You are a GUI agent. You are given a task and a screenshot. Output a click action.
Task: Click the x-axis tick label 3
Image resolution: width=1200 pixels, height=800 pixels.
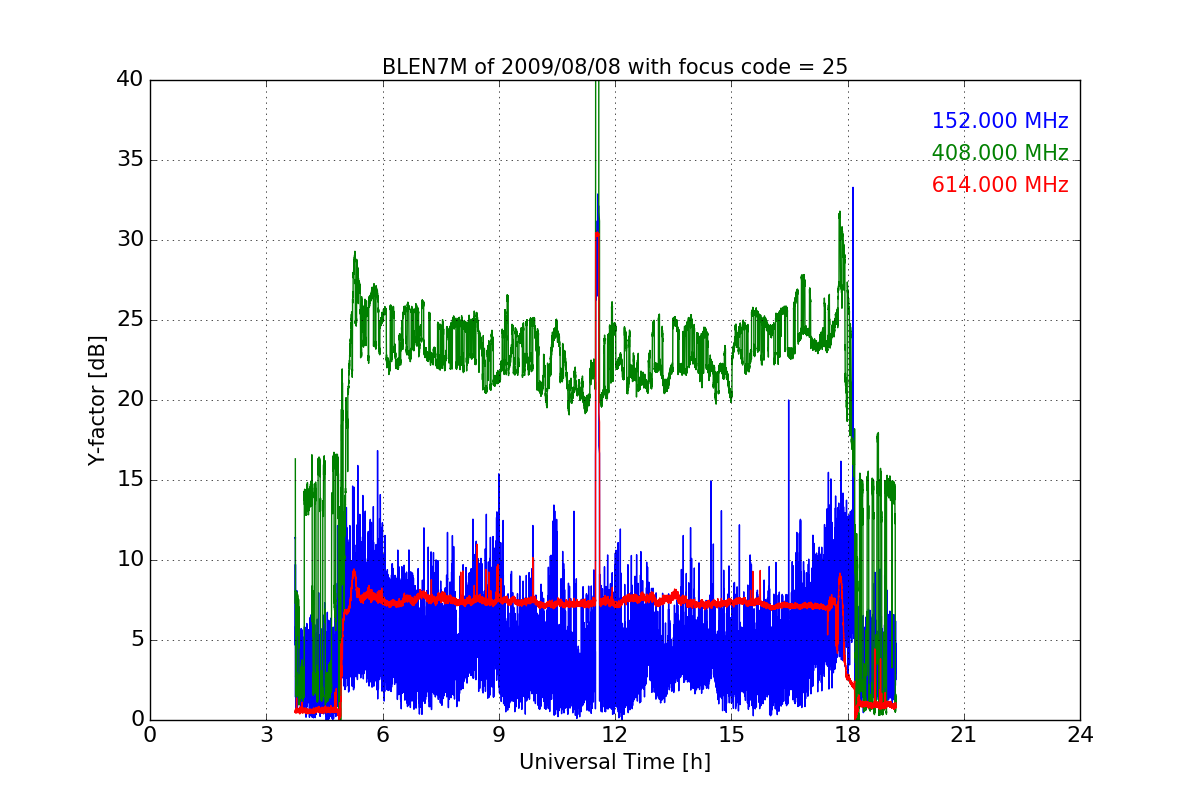(x=266, y=734)
